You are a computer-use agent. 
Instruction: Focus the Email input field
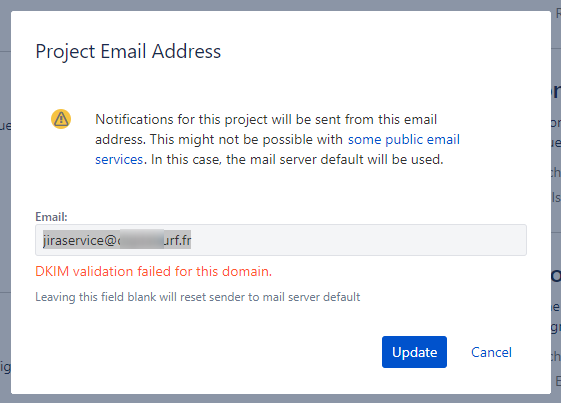[281, 240]
